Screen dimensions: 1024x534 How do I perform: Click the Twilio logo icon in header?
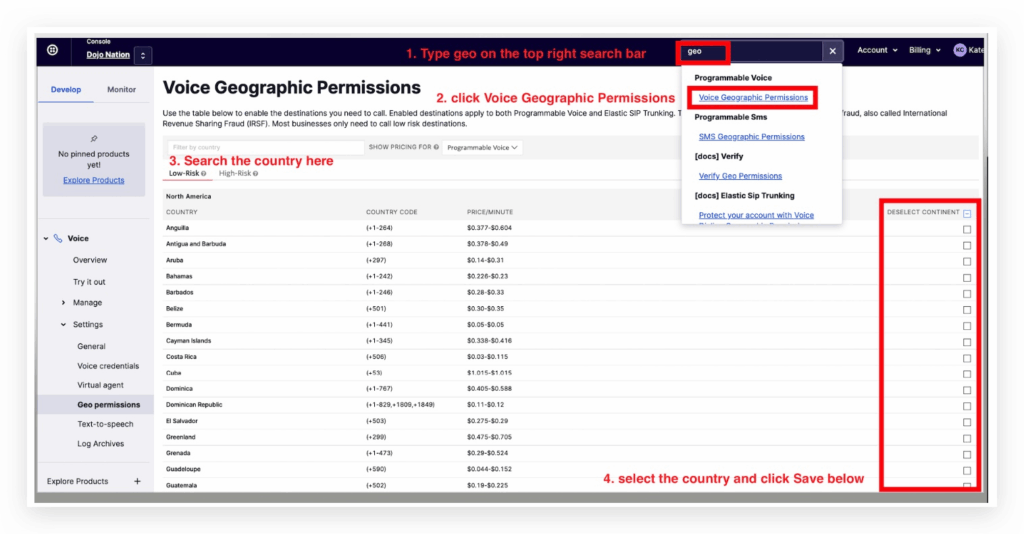pos(53,51)
